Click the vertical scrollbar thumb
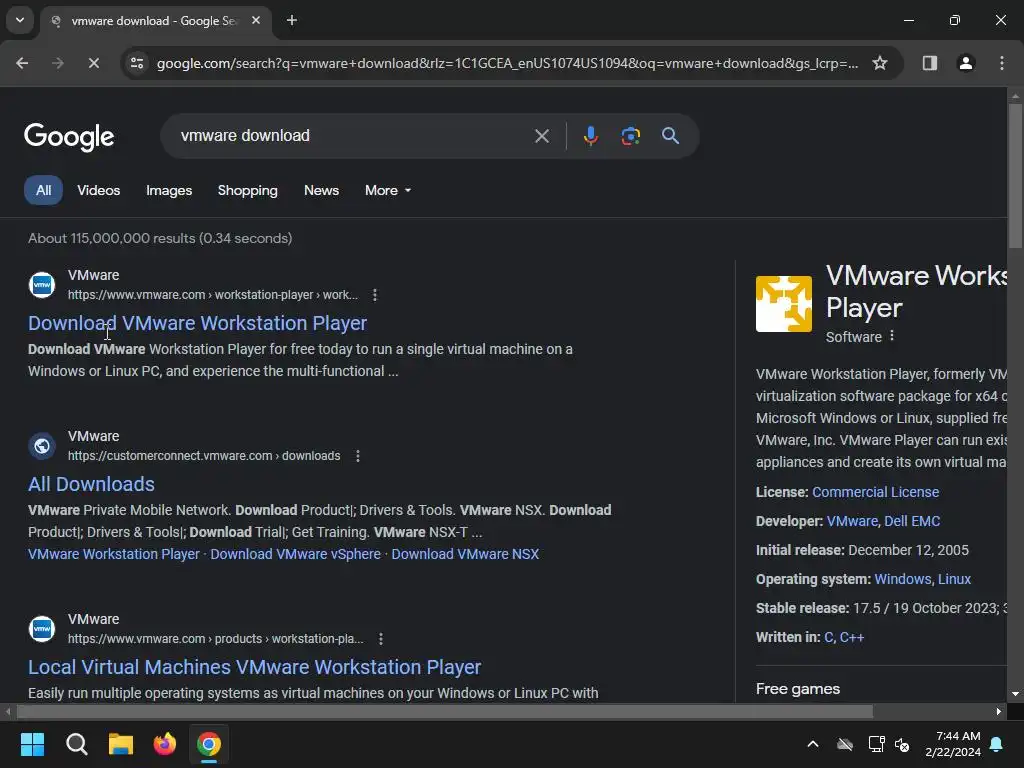1024x768 pixels. point(1015,175)
